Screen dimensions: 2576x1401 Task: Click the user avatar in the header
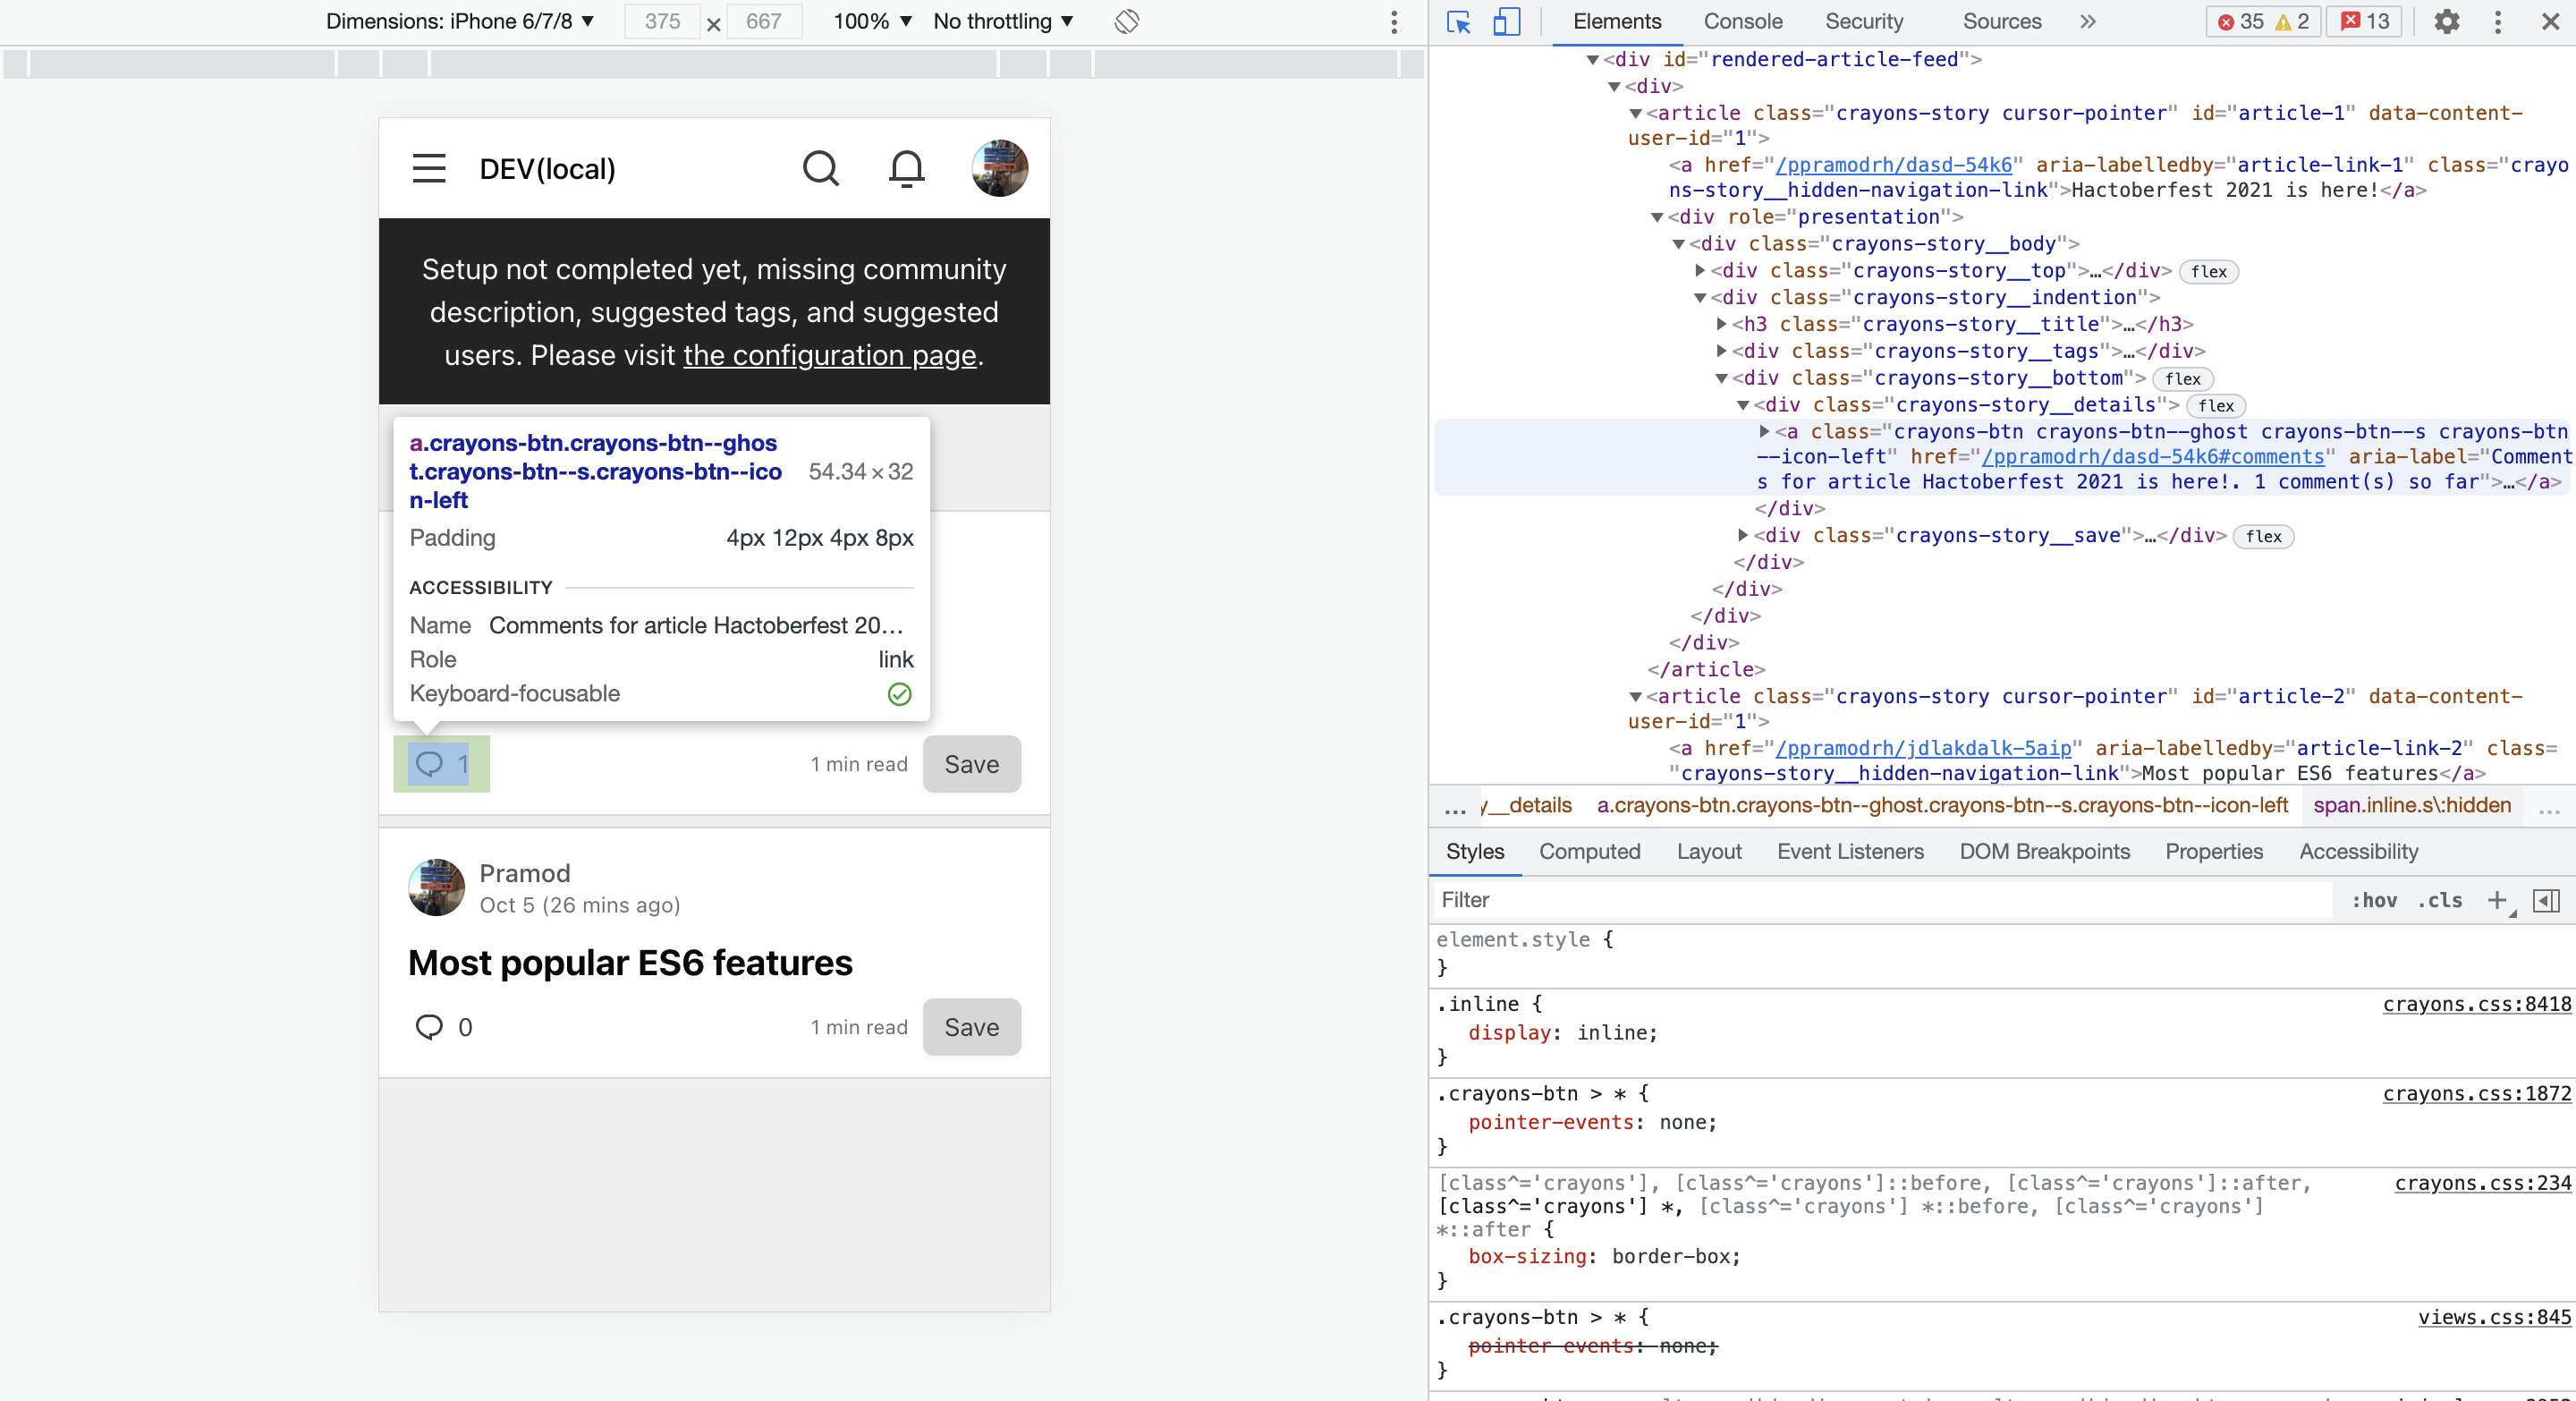click(x=999, y=168)
